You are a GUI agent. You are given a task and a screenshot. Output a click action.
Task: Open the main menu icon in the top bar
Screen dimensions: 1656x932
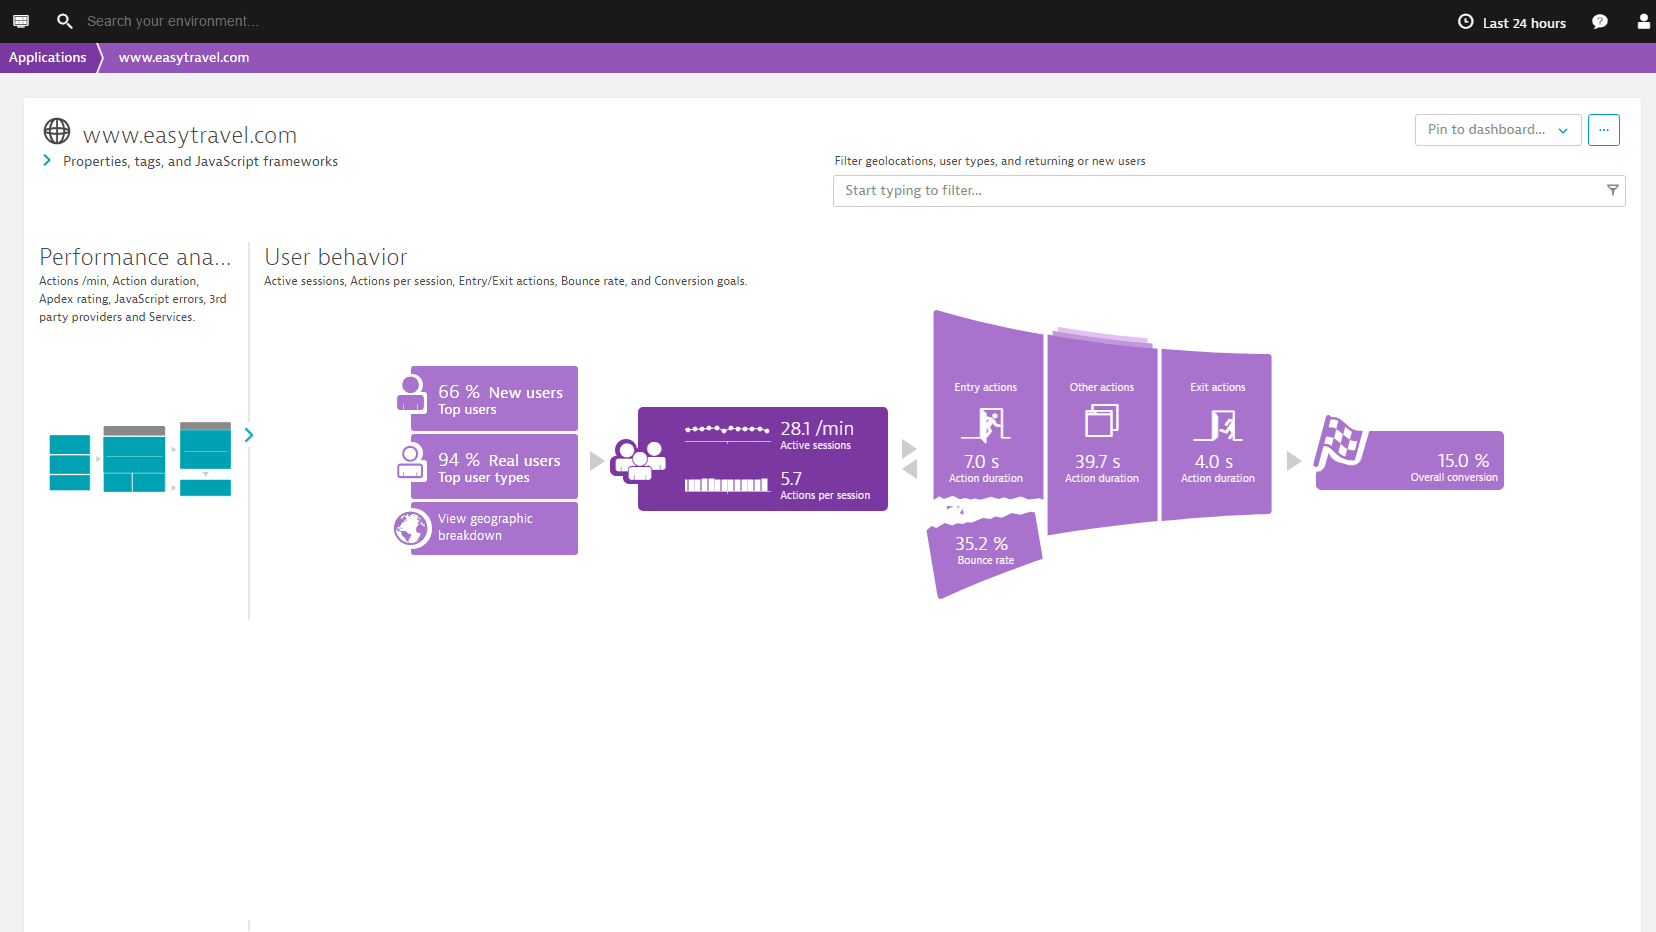click(21, 21)
